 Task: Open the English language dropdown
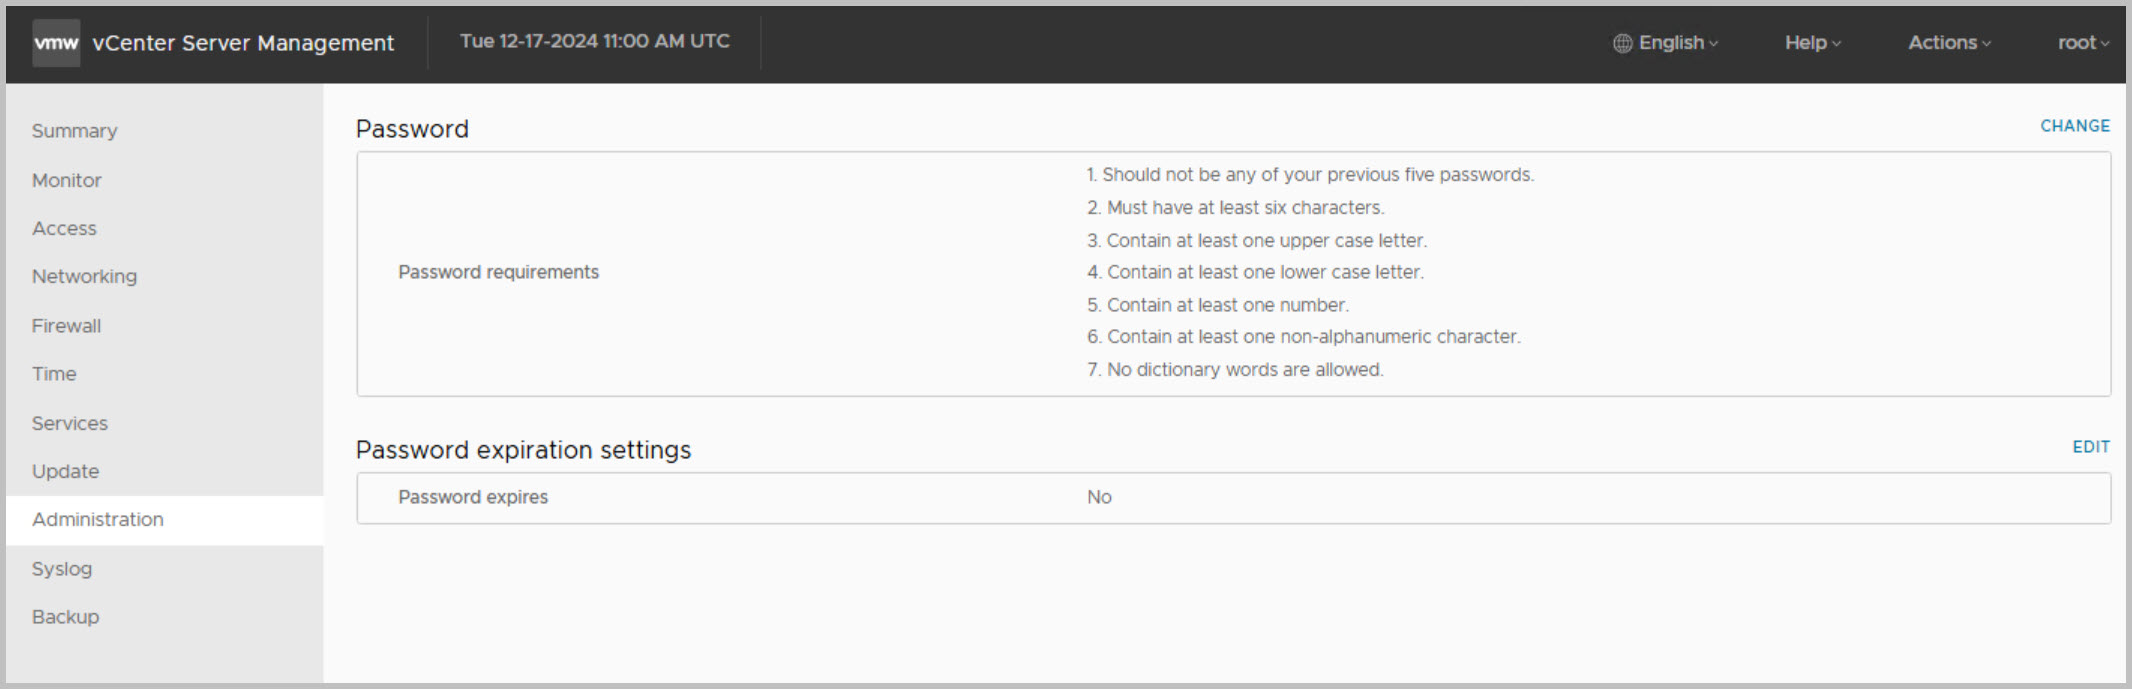click(1678, 43)
